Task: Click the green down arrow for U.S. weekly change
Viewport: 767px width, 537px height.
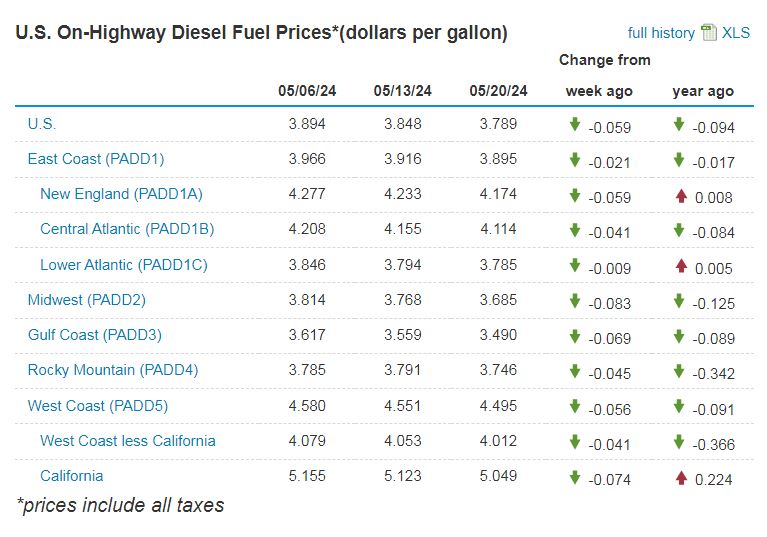Action: [x=575, y=125]
